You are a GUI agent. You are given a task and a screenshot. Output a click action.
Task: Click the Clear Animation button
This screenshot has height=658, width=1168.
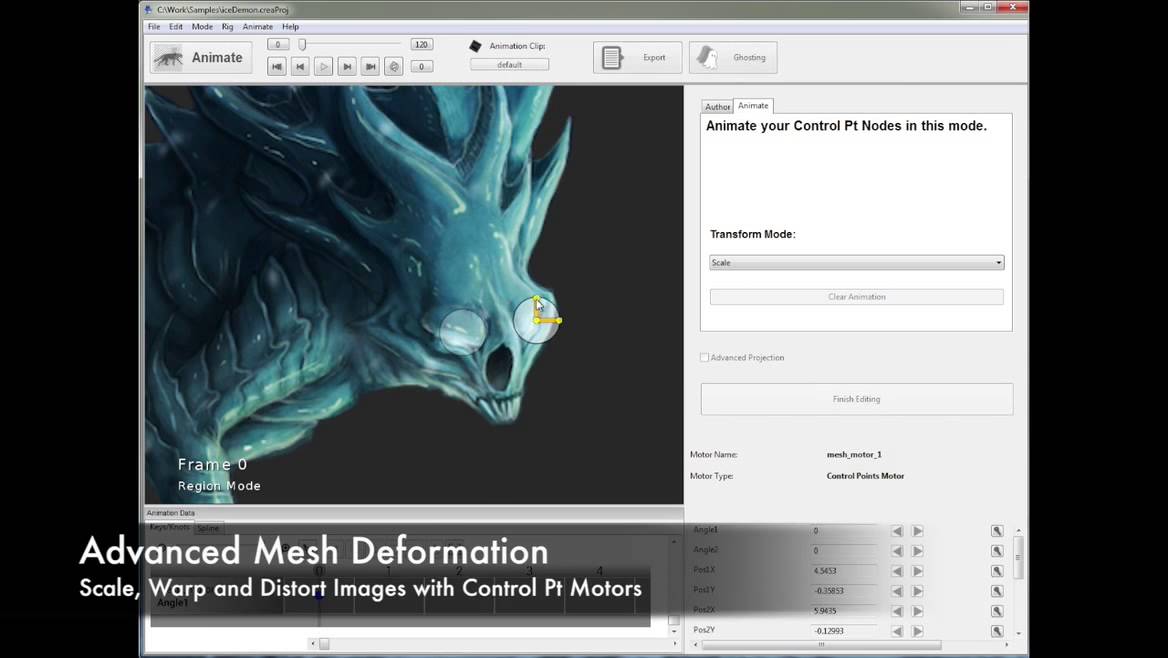tap(857, 297)
